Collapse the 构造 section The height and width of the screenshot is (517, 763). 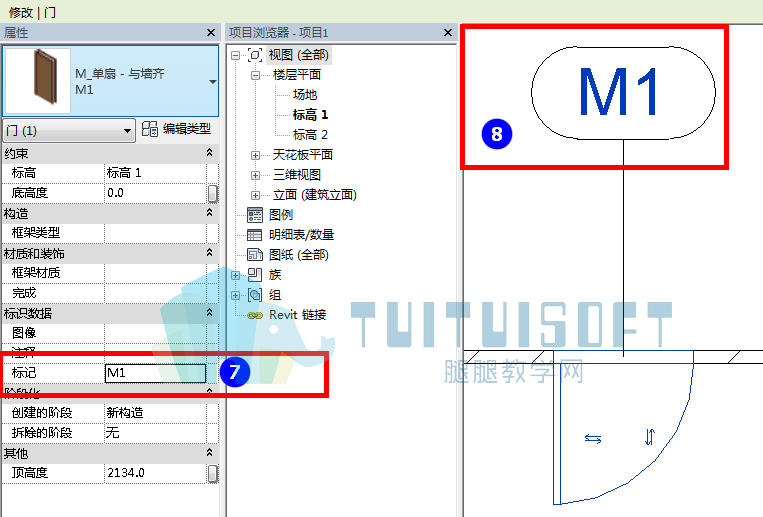tap(209, 213)
